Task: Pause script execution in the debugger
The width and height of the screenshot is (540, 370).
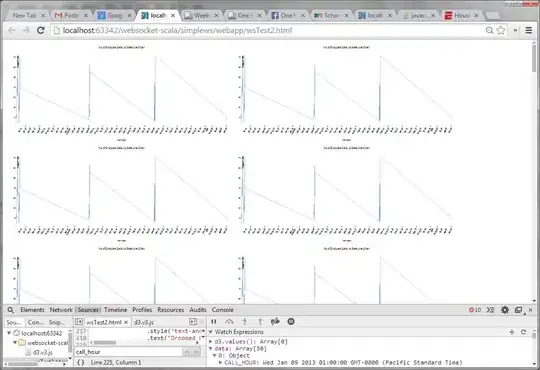Action: [214, 321]
